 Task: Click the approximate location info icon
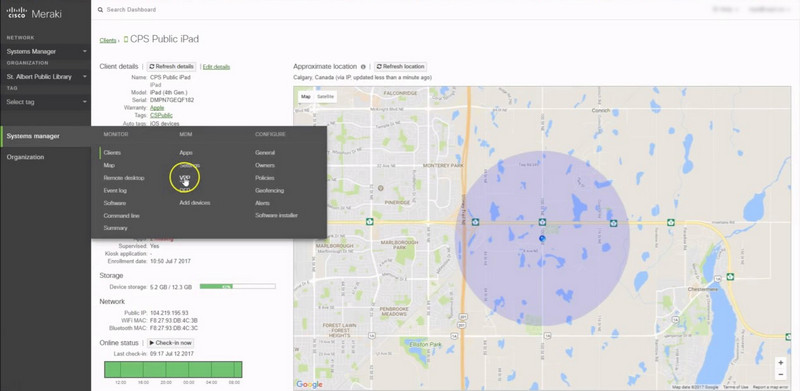pyautogui.click(x=363, y=67)
